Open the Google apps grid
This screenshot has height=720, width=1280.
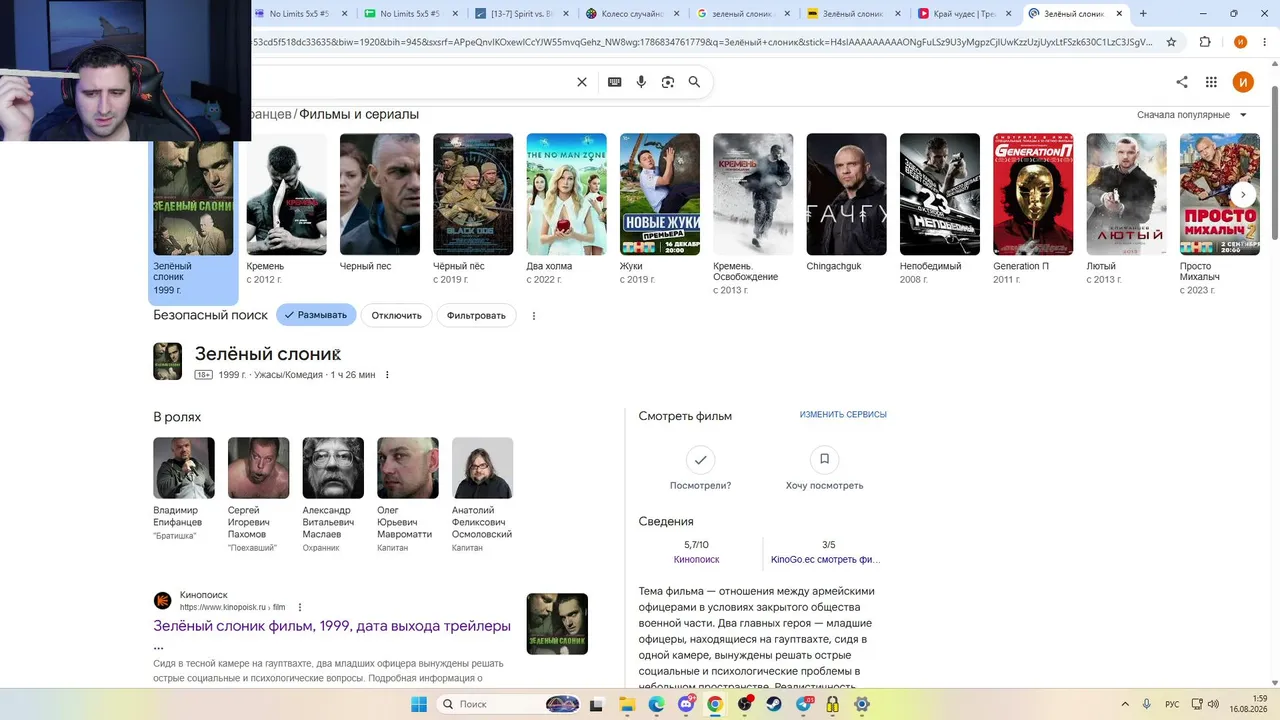[x=1211, y=82]
